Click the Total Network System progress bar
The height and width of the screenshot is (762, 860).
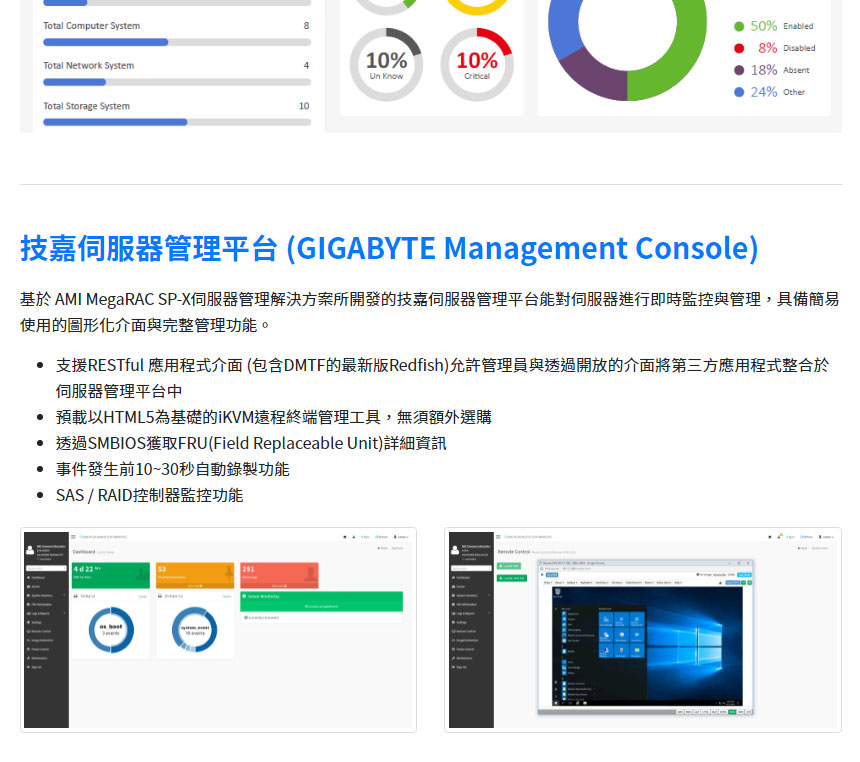click(177, 82)
